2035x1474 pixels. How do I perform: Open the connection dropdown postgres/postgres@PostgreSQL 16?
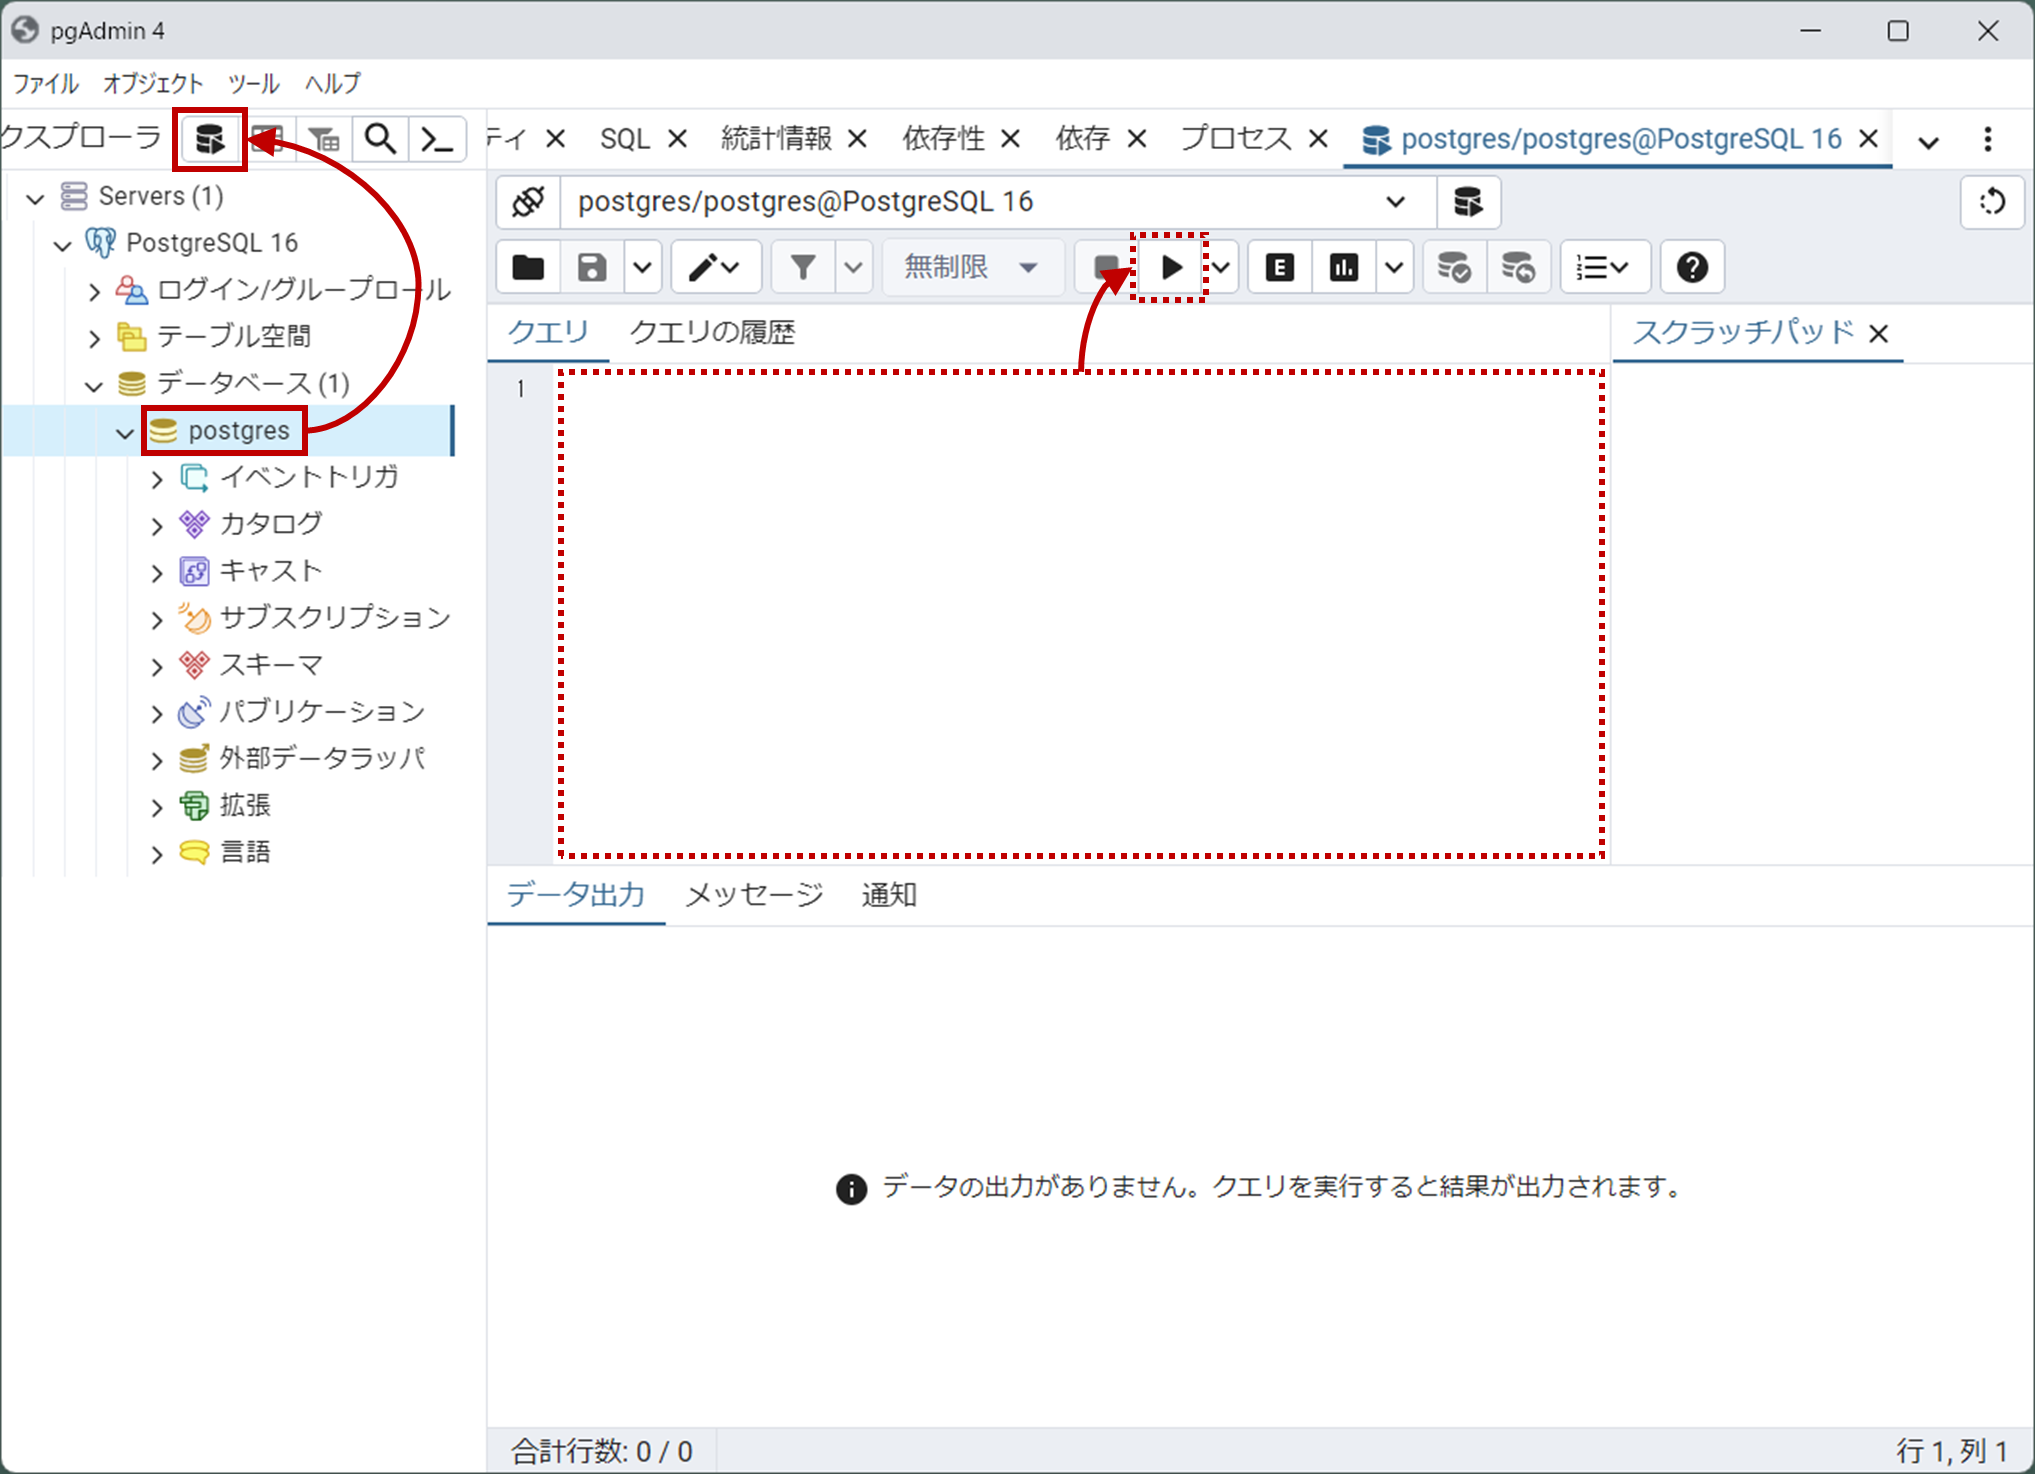click(x=998, y=202)
